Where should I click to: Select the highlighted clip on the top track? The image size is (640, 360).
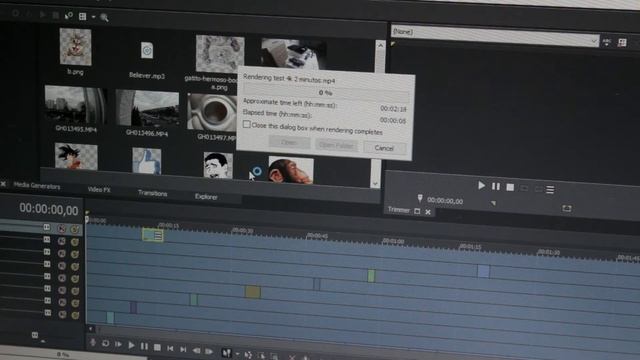point(153,235)
